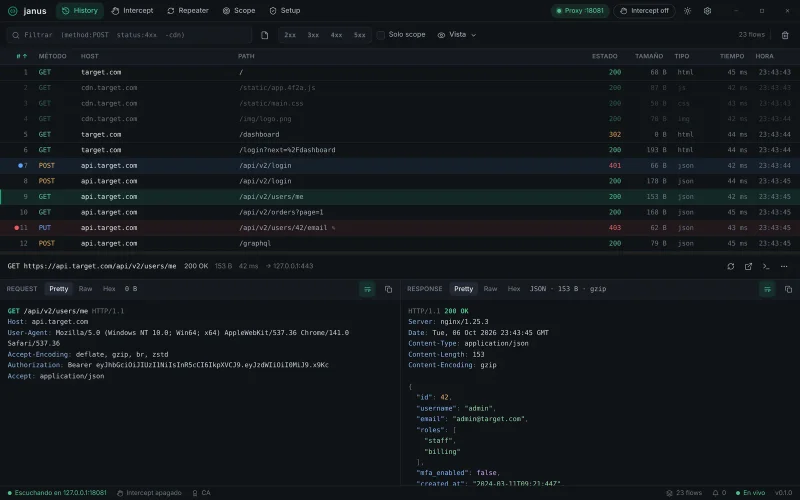Click Intercept apagado in status bar

click(149, 493)
